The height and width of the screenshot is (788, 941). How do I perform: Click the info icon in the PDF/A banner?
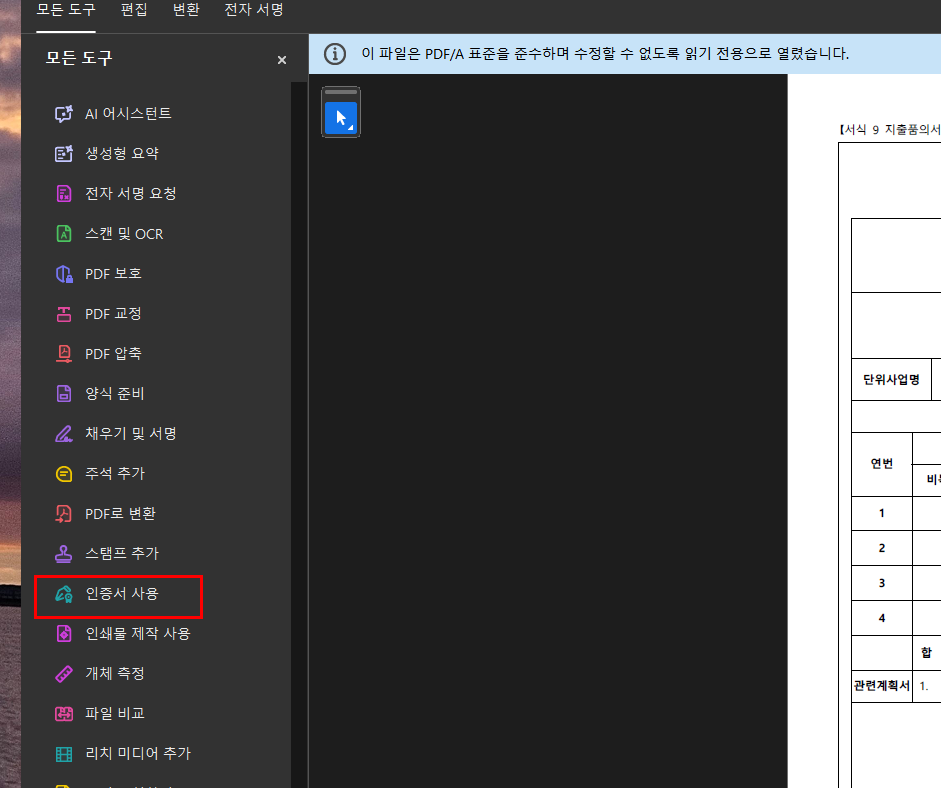[x=335, y=54]
